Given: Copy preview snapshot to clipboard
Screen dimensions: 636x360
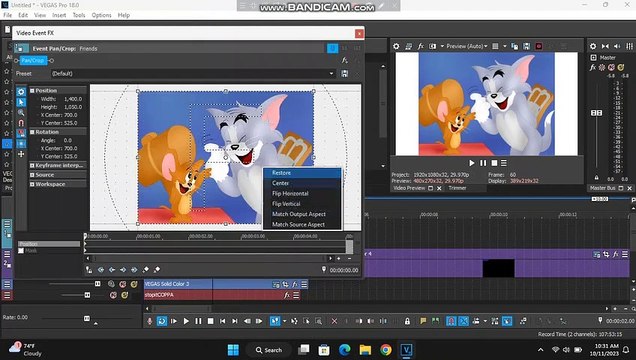Looking at the screenshot, I should click(x=514, y=46).
